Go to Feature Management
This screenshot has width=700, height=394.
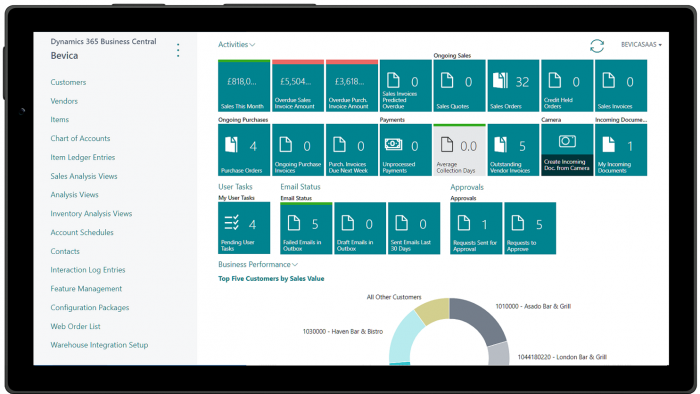(86, 289)
